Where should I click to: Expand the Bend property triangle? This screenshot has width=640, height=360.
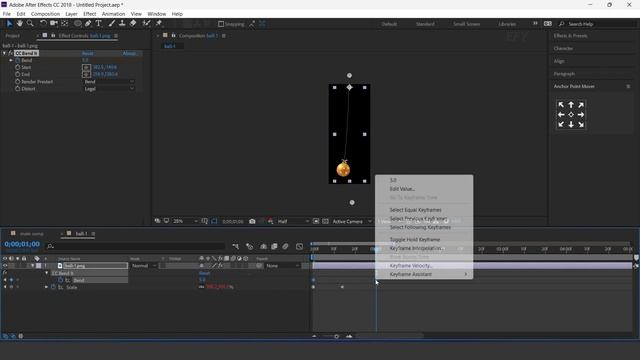(x=11, y=60)
